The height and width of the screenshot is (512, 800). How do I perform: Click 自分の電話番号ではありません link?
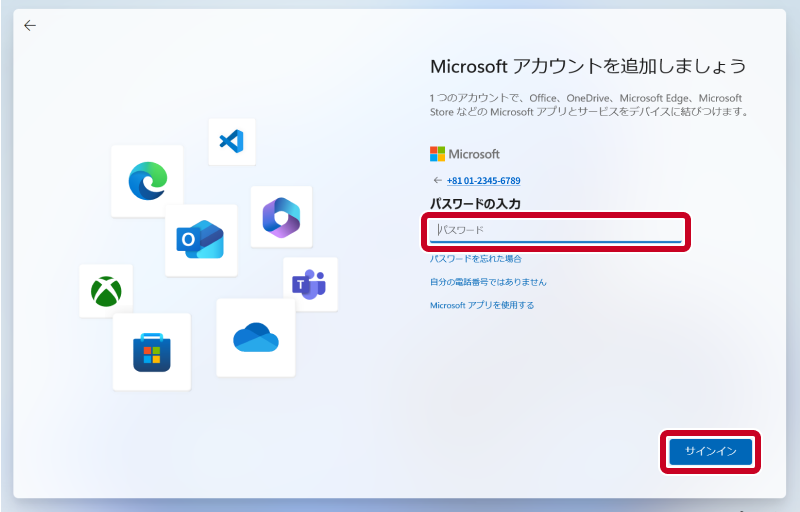[488, 282]
